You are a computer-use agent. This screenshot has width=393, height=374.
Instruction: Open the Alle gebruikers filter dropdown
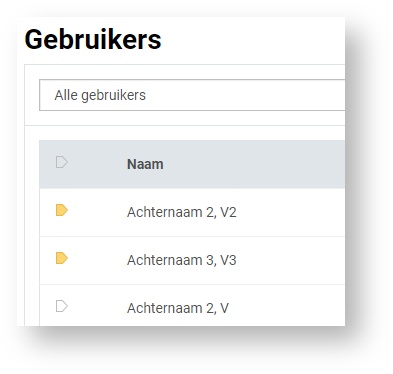(x=192, y=95)
